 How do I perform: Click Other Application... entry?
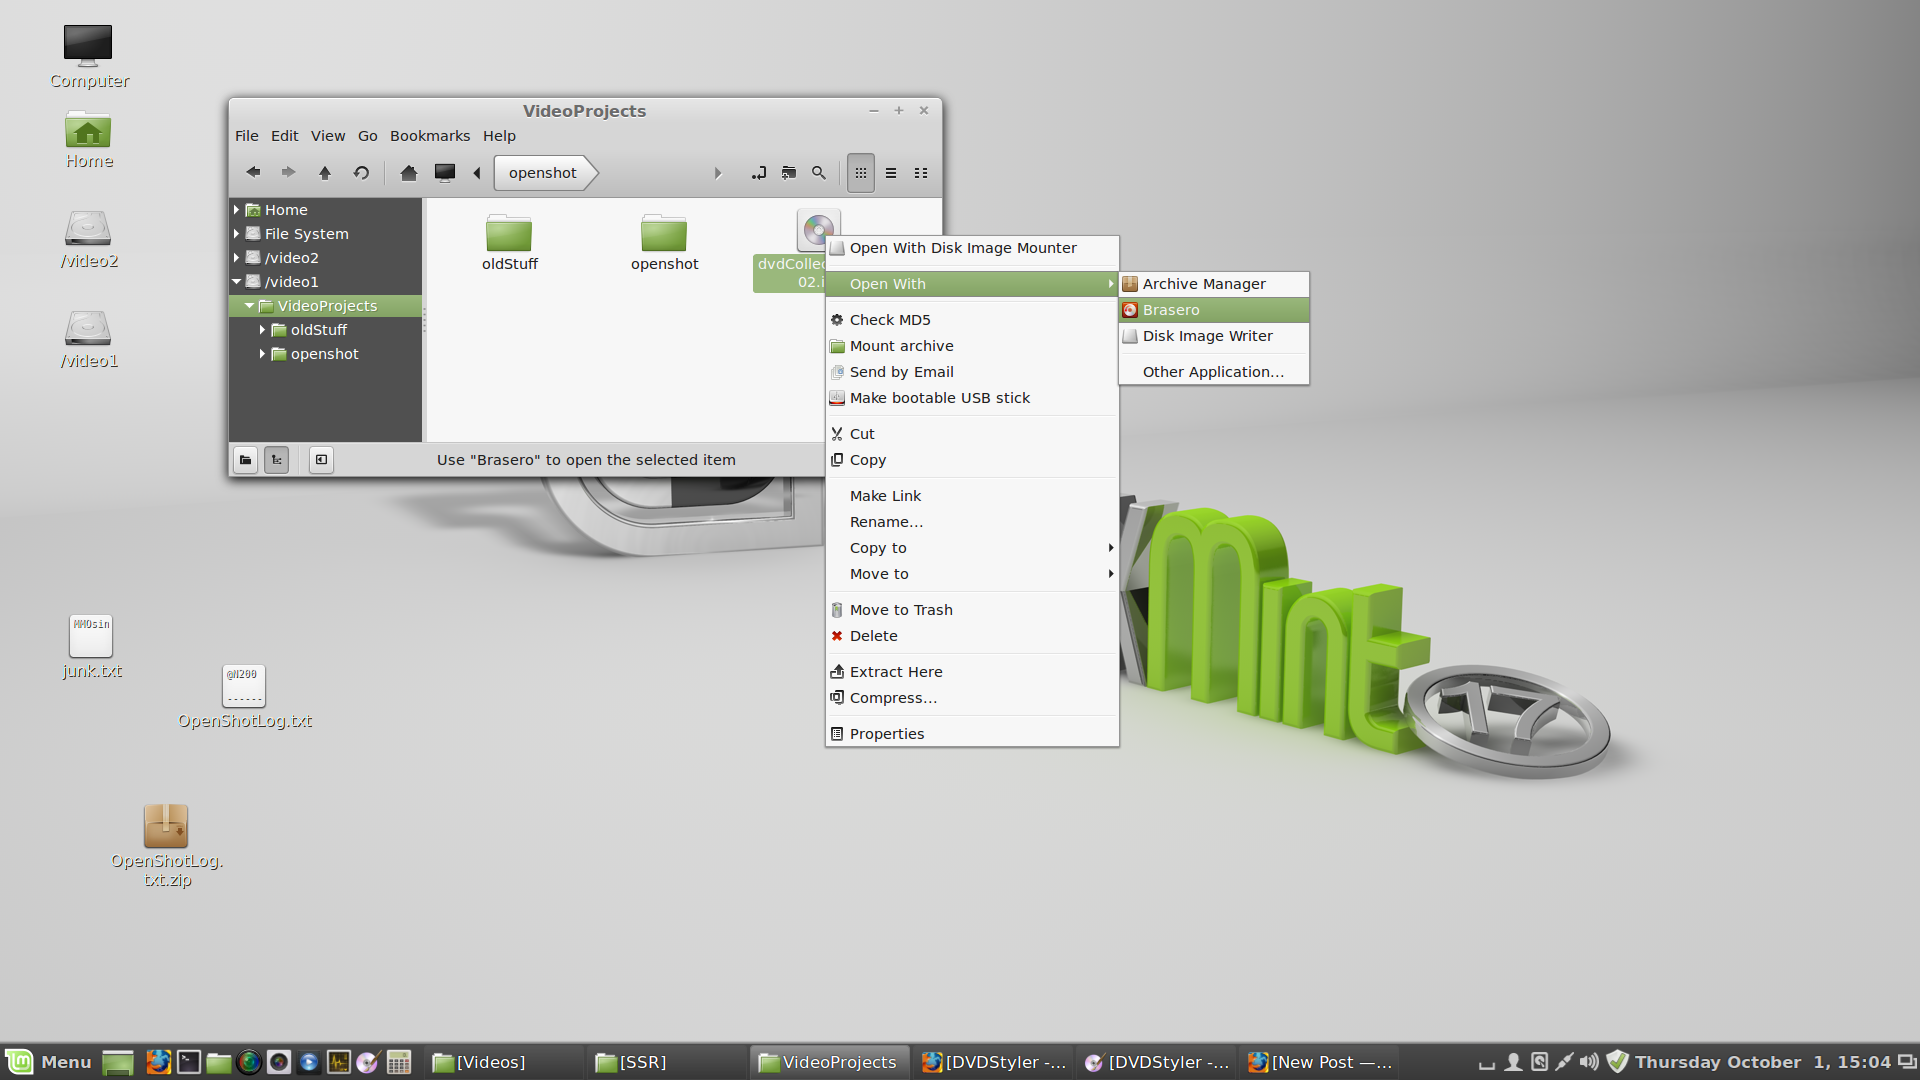coord(1213,372)
